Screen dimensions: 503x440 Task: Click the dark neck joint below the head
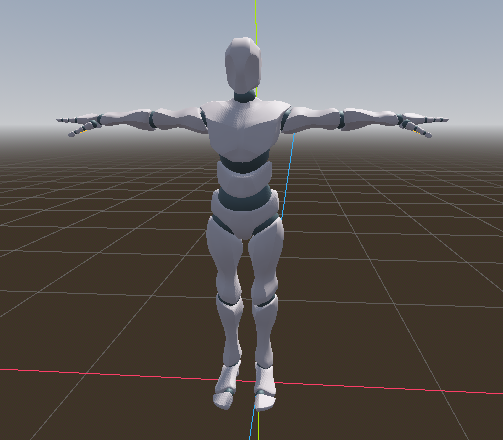[244, 96]
